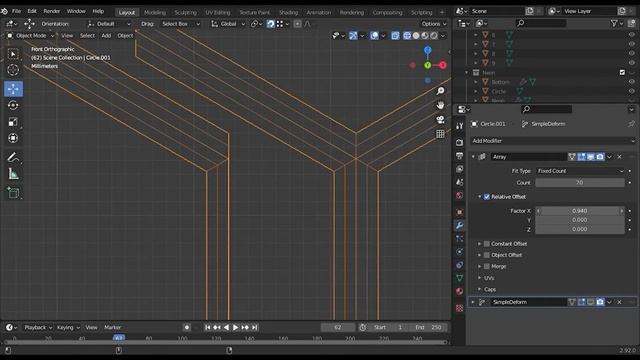Open the Drag Select Box dropdown
Image resolution: width=640 pixels, height=360 pixels.
180,24
